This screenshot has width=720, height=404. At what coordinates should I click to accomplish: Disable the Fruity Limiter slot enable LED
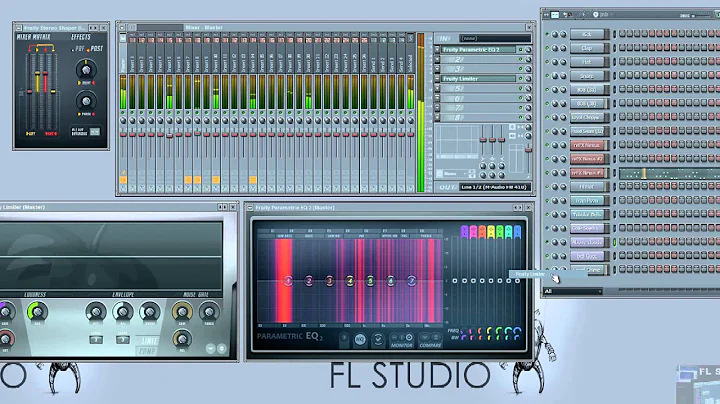coord(521,79)
